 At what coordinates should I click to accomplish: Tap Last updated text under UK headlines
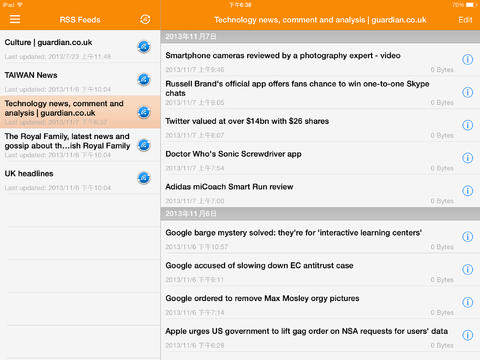(58, 188)
